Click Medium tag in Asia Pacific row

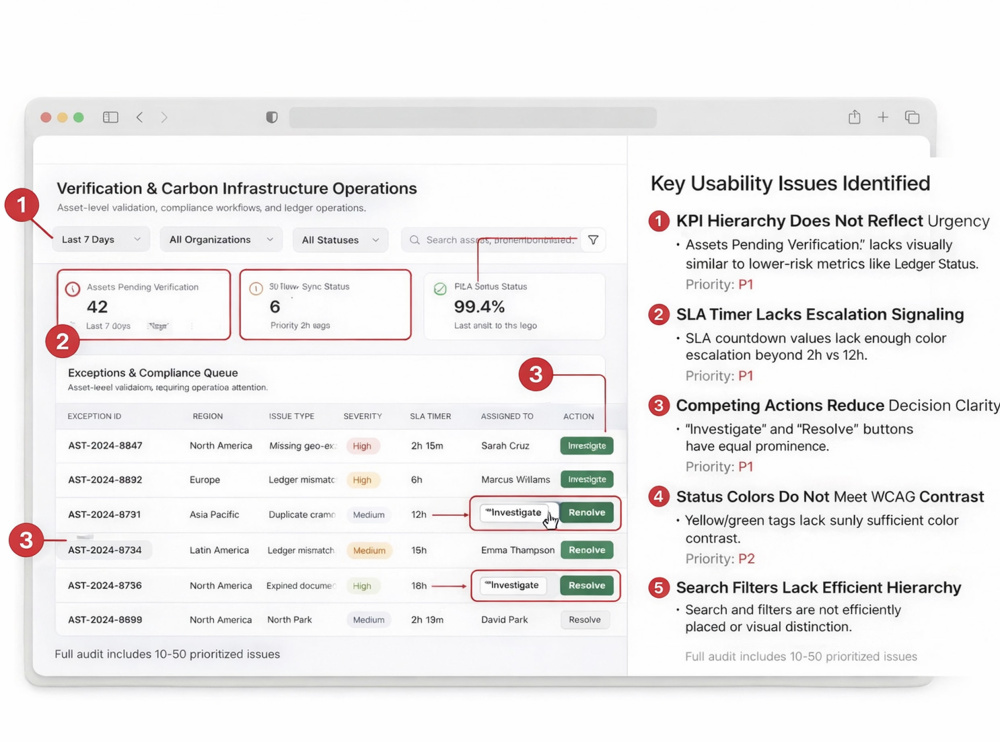tap(369, 515)
